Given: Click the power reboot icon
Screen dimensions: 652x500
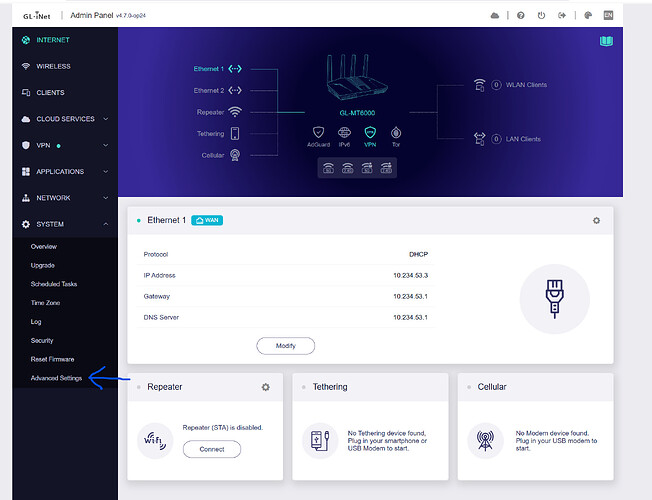Looking at the screenshot, I should tap(541, 15).
